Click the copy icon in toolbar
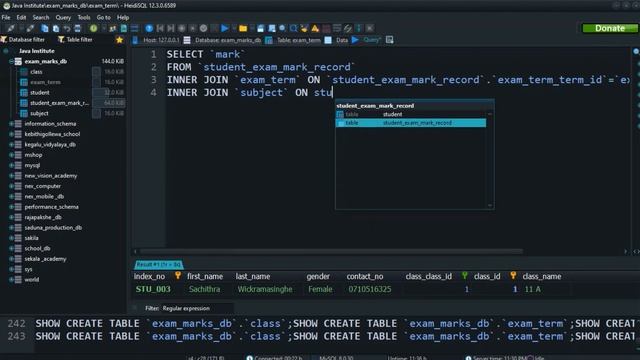This screenshot has width=640, height=360. click(x=44, y=28)
